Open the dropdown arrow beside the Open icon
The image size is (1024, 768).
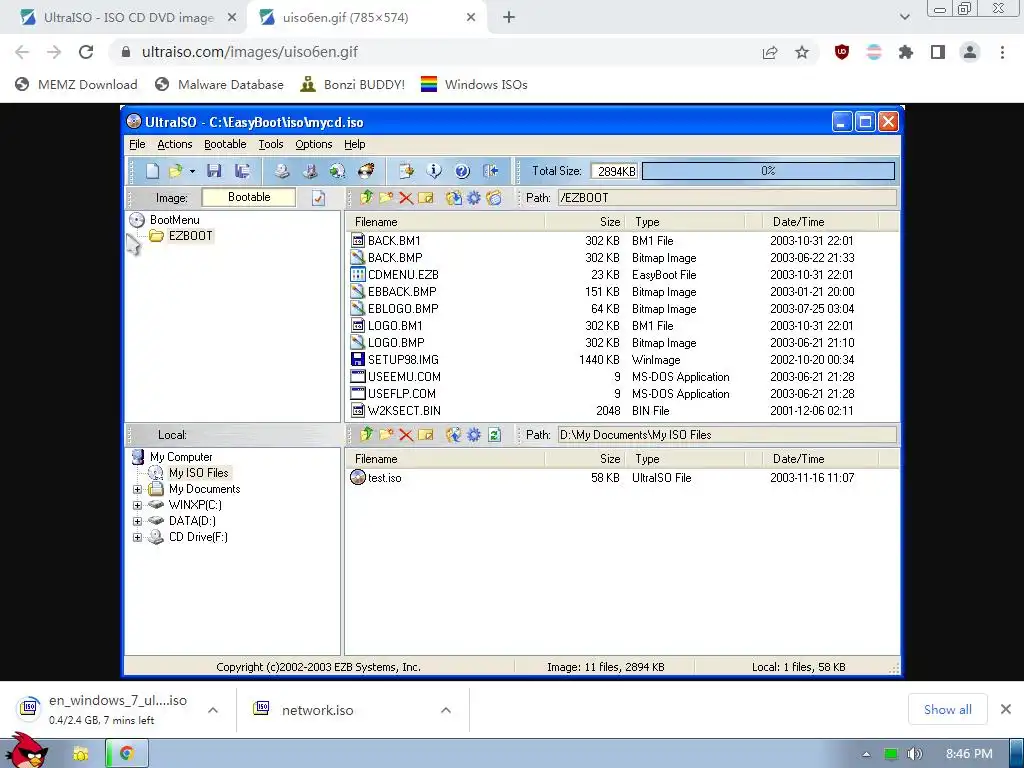pyautogui.click(x=192, y=171)
